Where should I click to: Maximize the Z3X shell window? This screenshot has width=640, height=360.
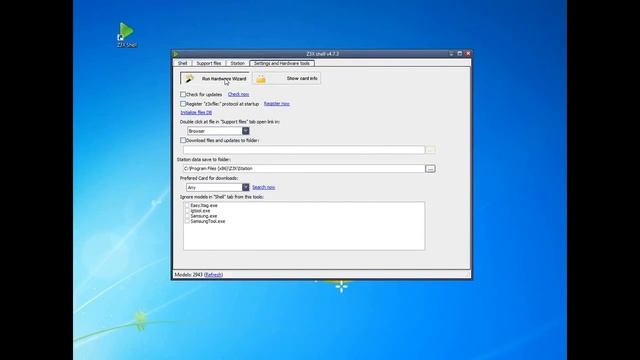(460, 53)
